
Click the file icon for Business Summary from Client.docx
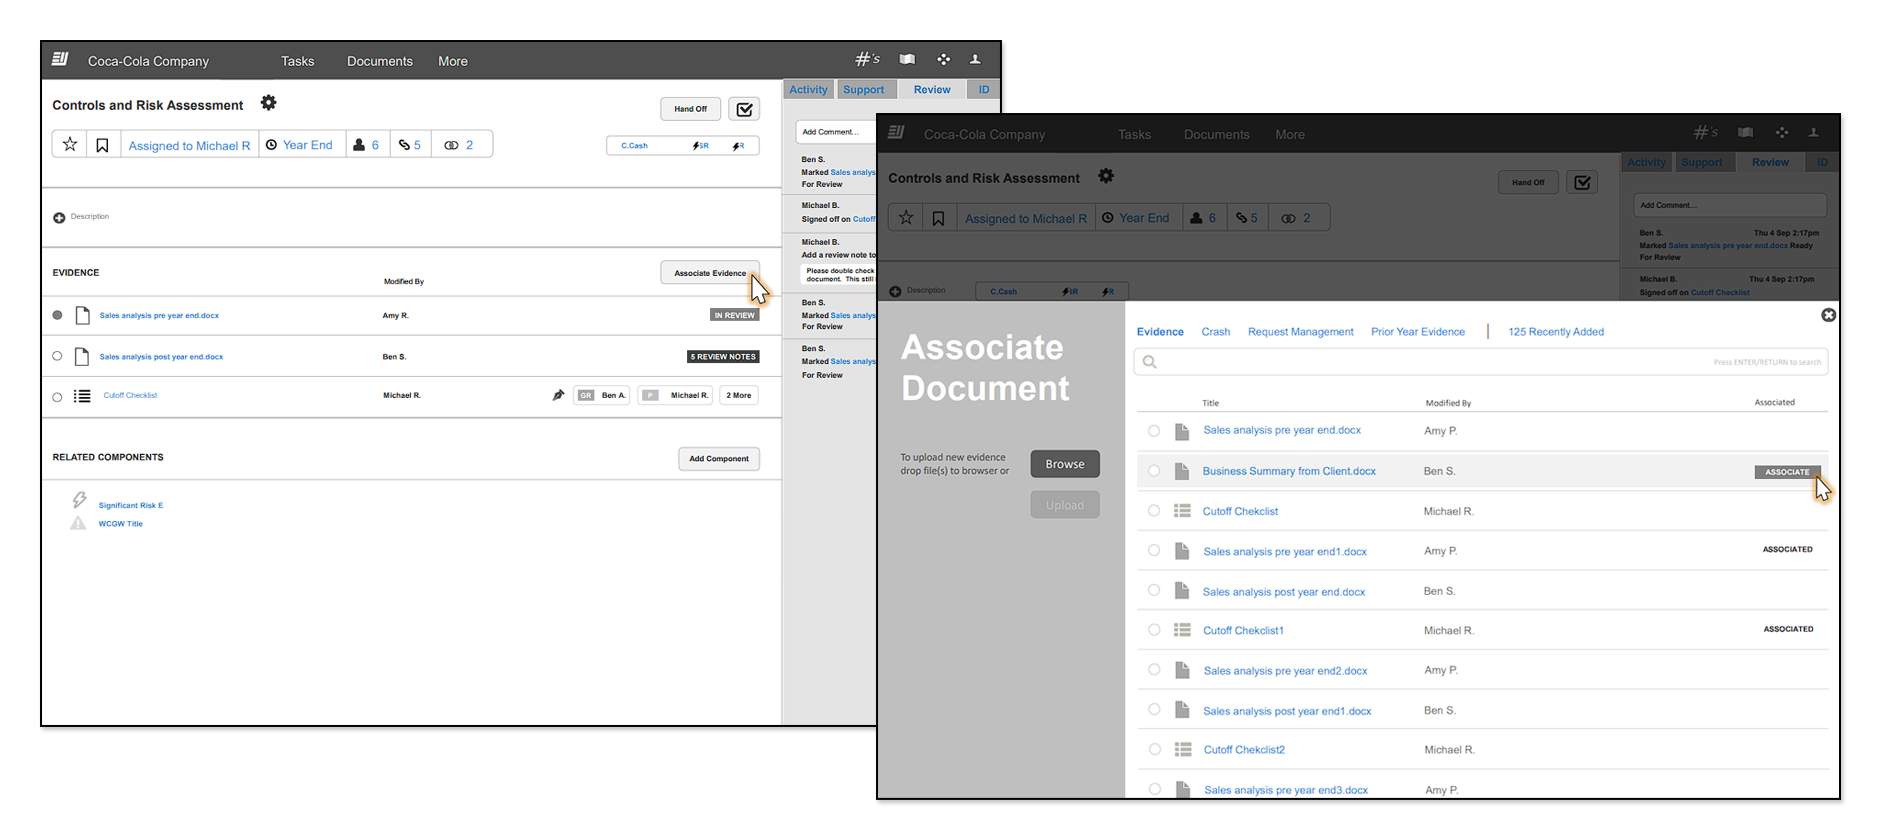1181,471
